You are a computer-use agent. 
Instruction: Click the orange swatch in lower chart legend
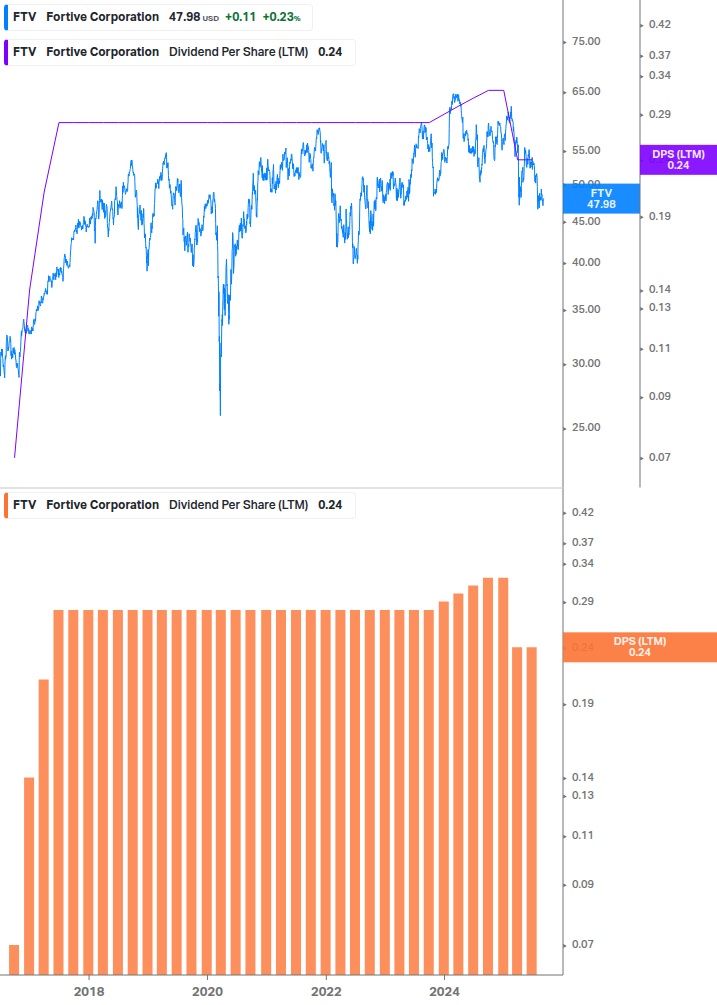click(6, 505)
